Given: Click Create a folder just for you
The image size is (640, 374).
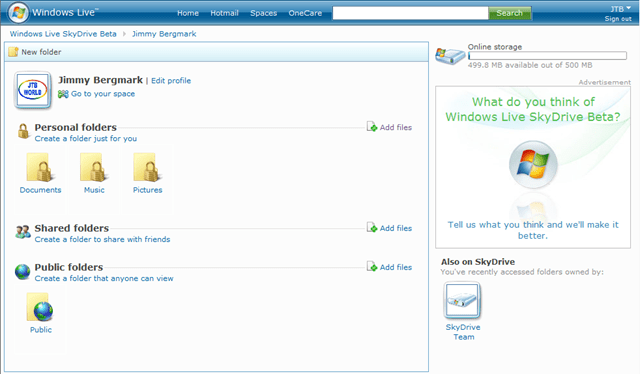Looking at the screenshot, I should [x=86, y=138].
